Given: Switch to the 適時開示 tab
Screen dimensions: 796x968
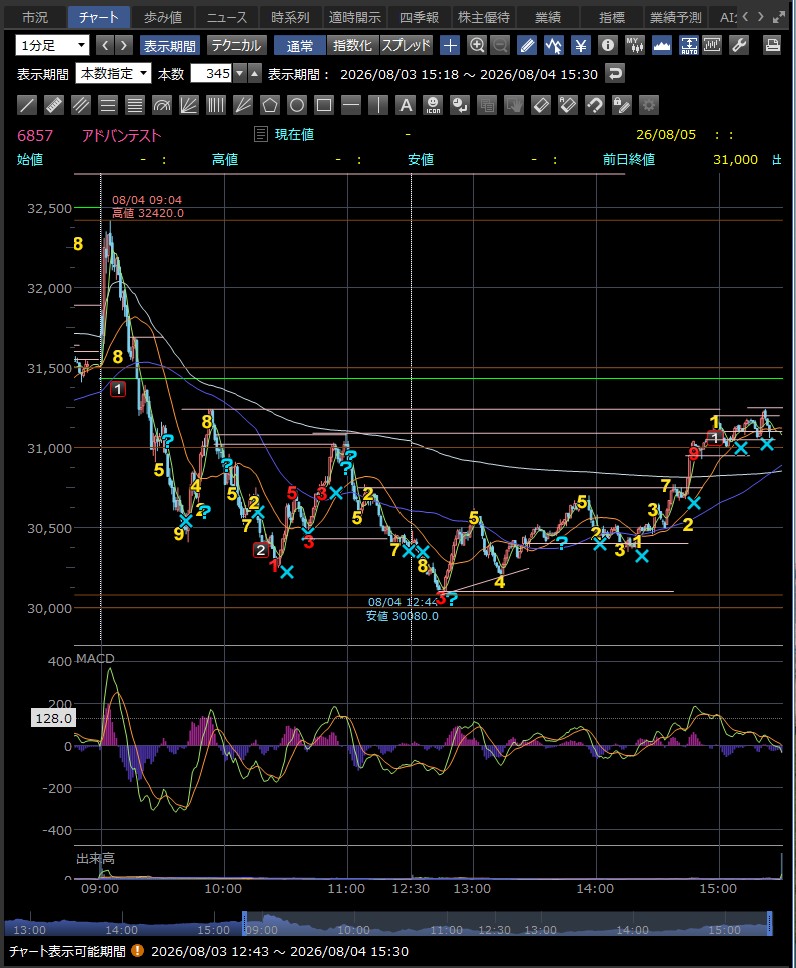Looking at the screenshot, I should coord(354,17).
